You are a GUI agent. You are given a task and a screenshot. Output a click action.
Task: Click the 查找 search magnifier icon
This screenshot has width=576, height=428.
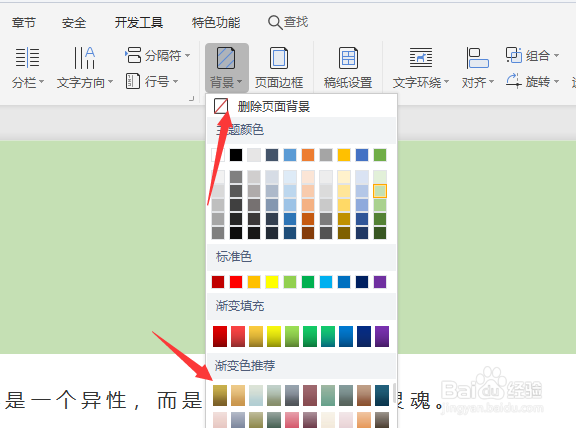pos(275,22)
